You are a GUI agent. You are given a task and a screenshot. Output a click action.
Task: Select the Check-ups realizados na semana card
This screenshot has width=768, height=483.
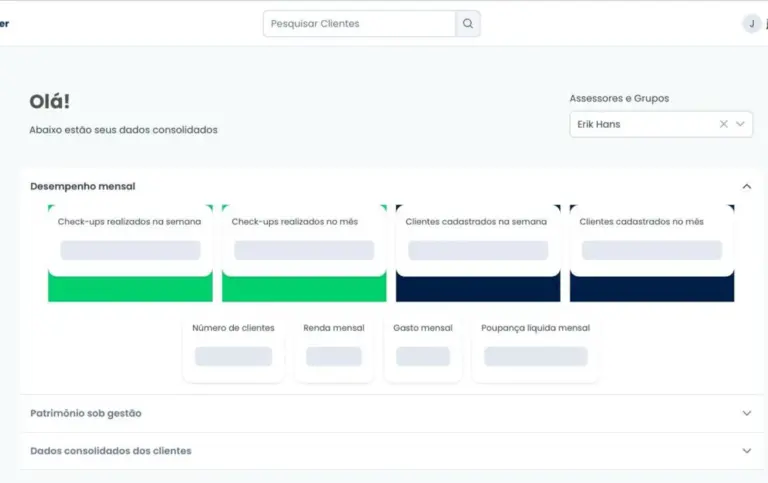130,241
